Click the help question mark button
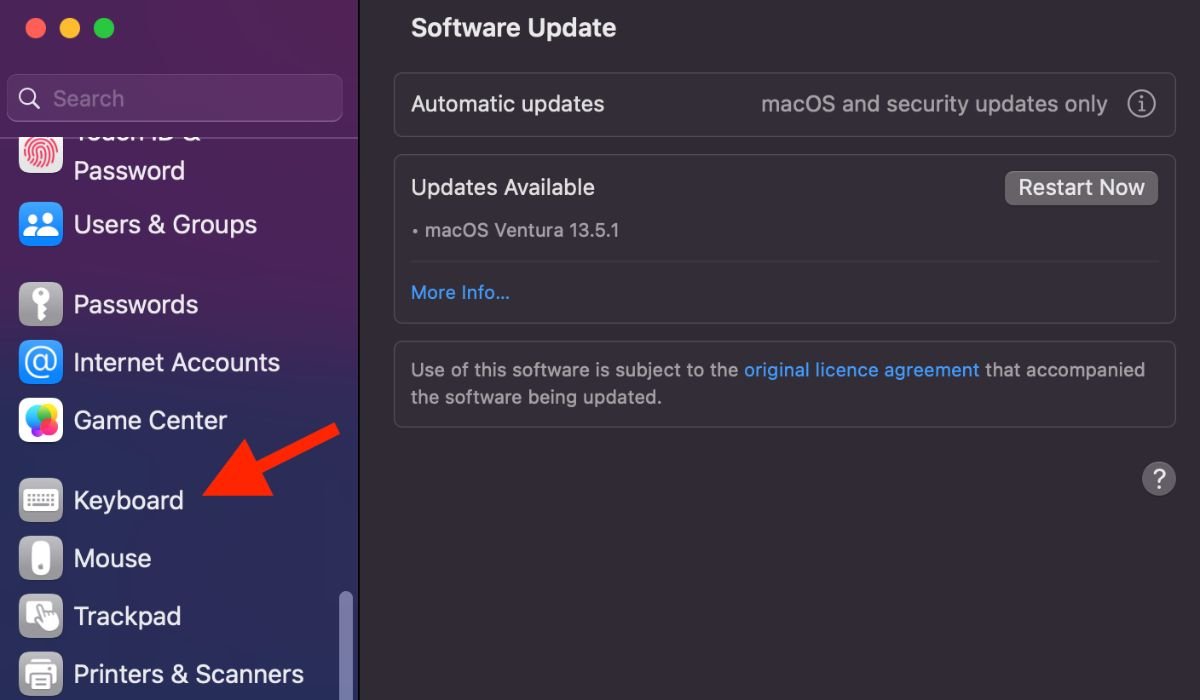The width and height of the screenshot is (1200, 700). [1158, 478]
